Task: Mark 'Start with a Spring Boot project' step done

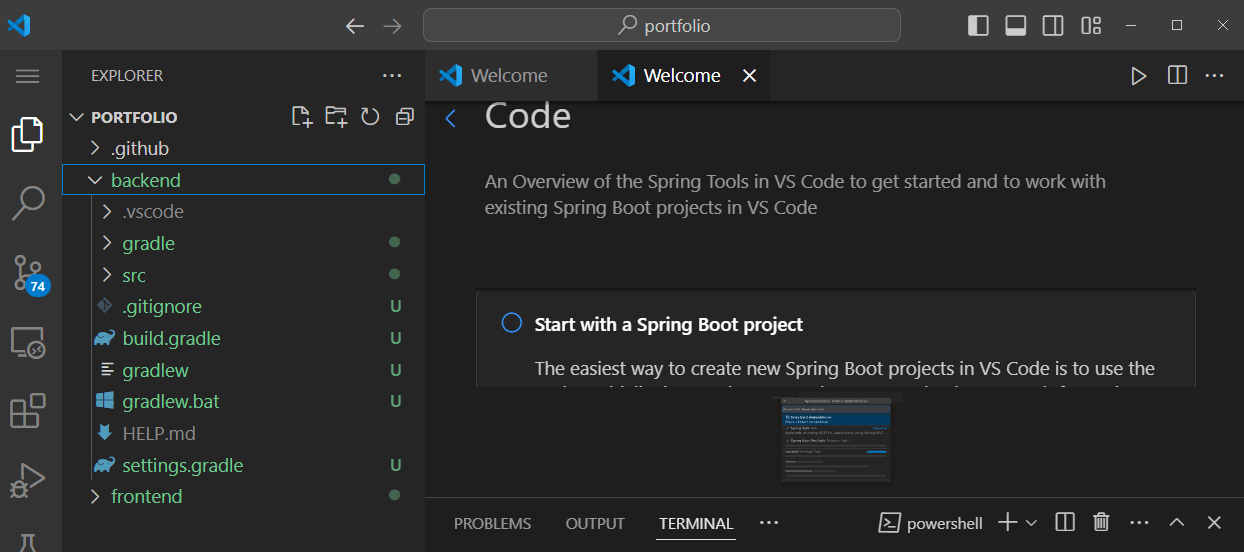Action: click(512, 324)
